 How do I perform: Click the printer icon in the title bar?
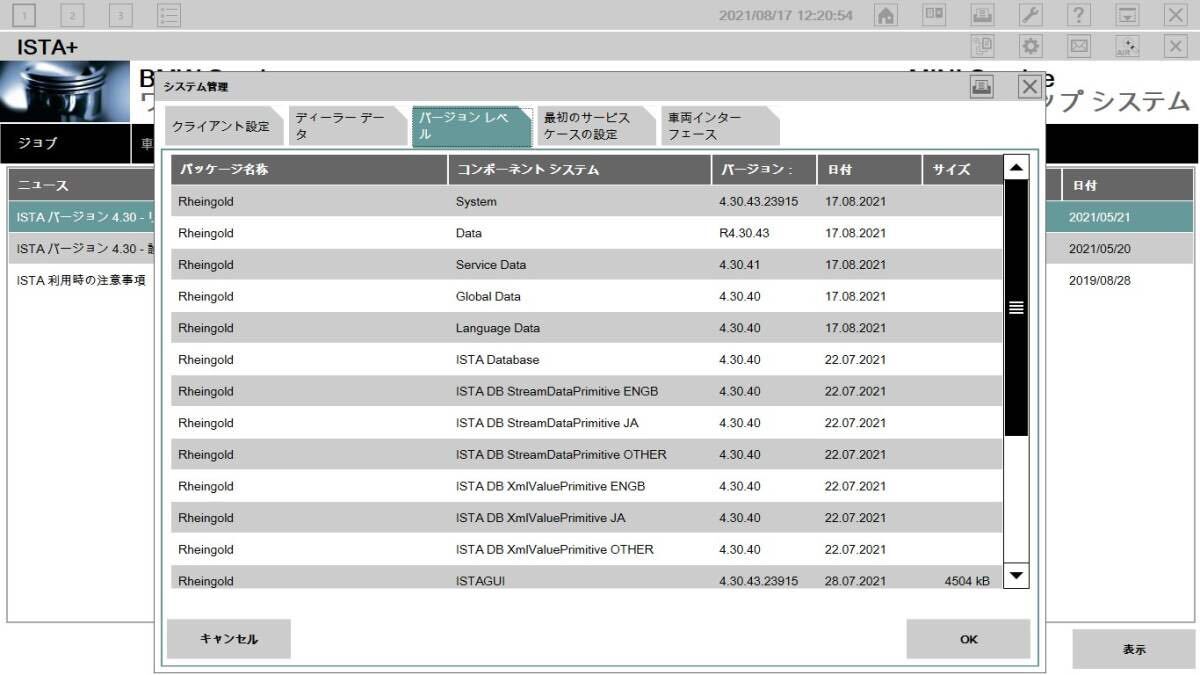[982, 15]
